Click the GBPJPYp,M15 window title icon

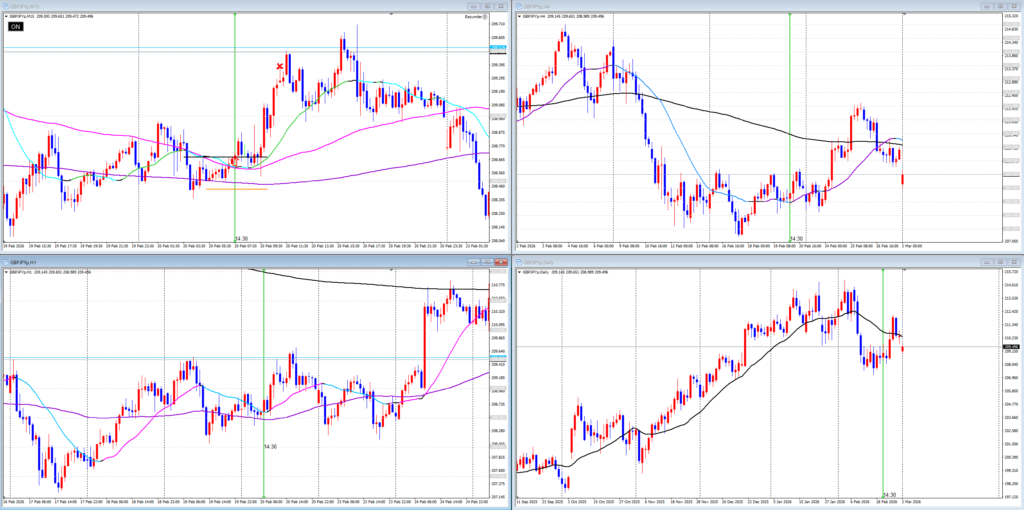[5, 6]
